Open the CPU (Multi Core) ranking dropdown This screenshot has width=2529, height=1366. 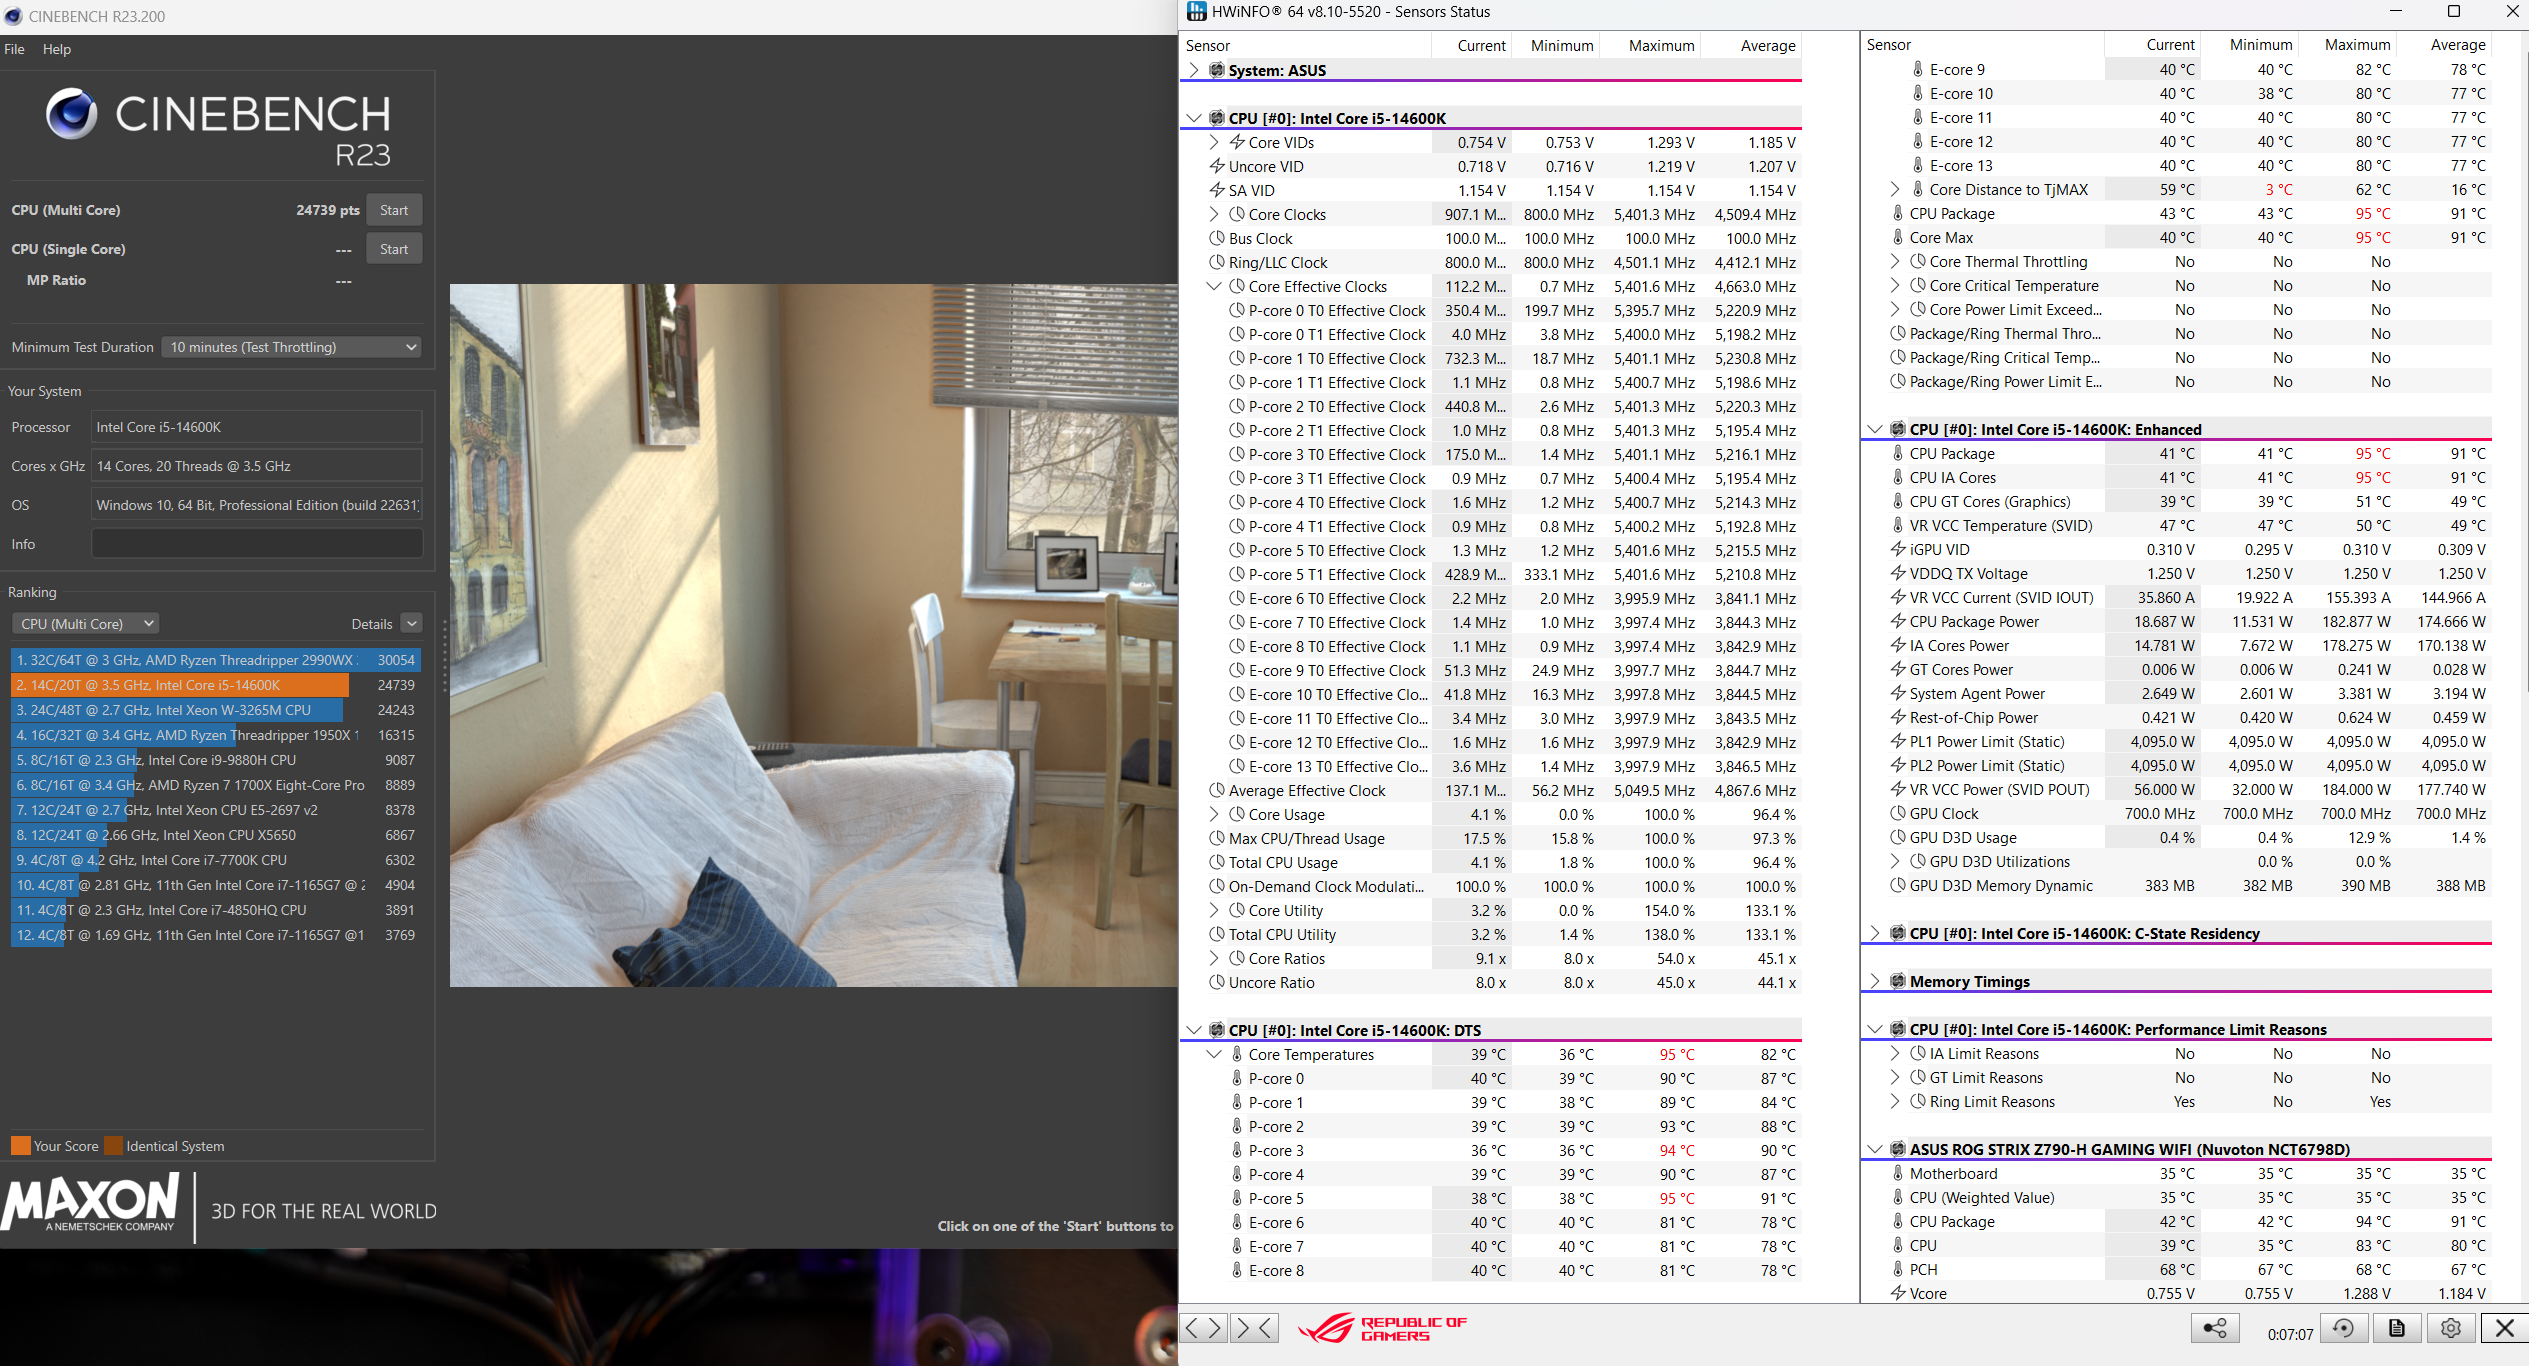tap(86, 624)
